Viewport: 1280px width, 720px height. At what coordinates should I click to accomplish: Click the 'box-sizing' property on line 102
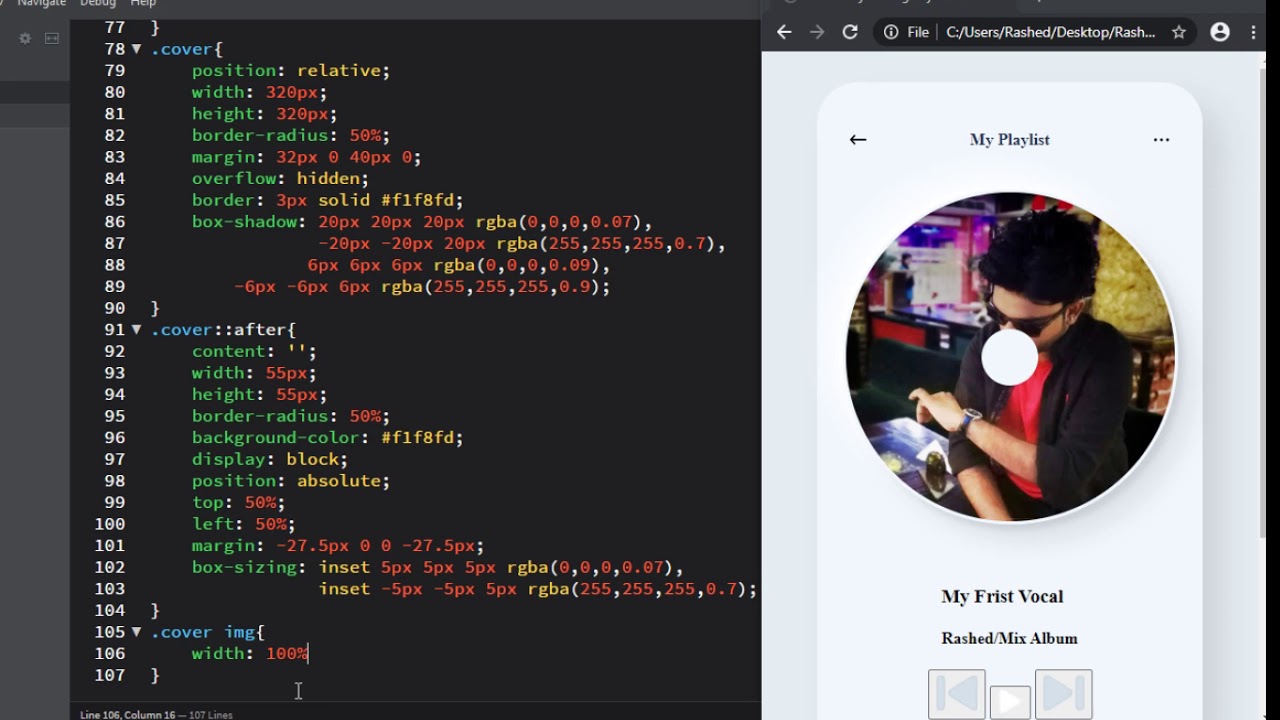(245, 567)
